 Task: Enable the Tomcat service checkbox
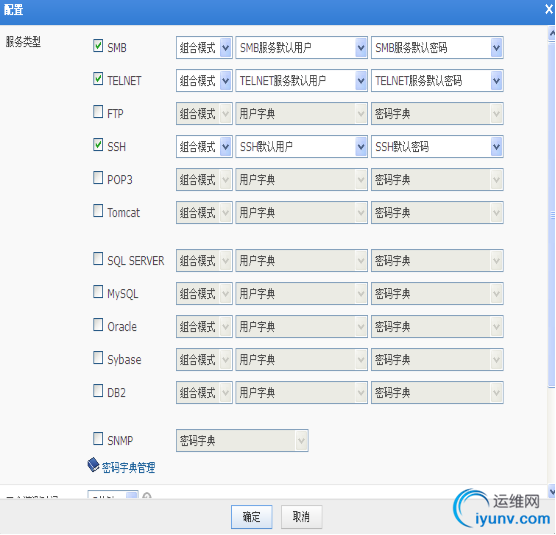tap(98, 211)
